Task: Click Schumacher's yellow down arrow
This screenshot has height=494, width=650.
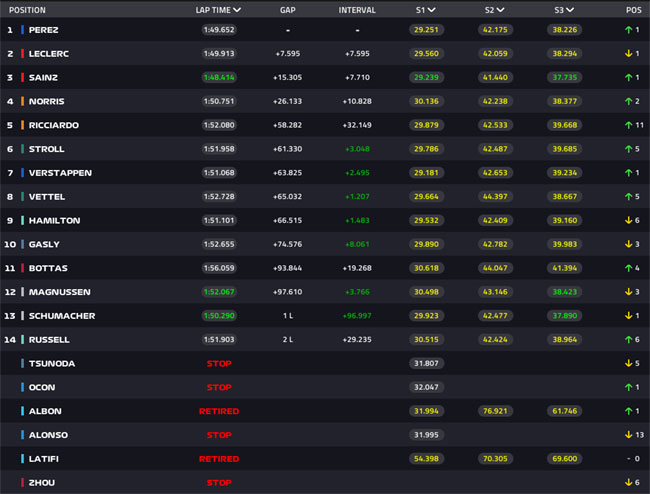Action: (628, 316)
